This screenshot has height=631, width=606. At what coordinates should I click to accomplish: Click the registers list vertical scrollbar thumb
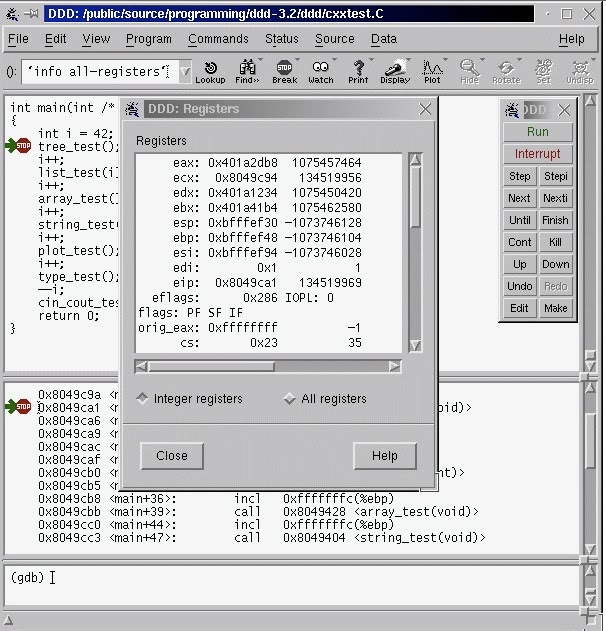click(415, 197)
